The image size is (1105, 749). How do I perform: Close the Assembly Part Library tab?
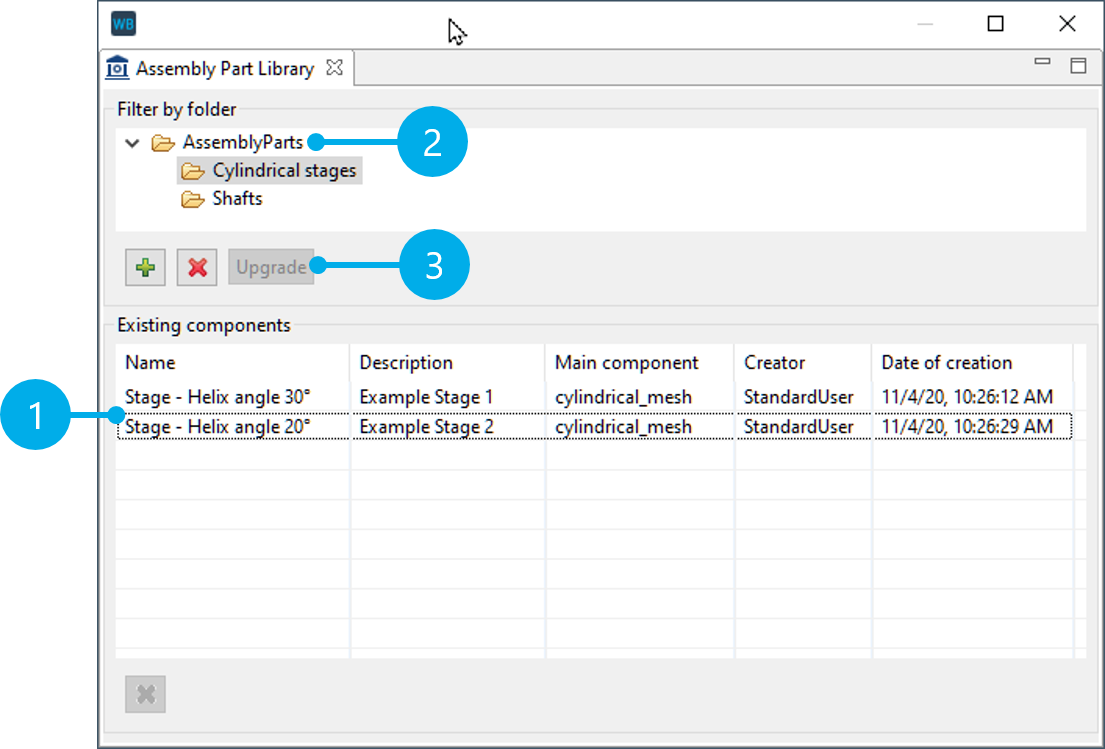coord(335,68)
